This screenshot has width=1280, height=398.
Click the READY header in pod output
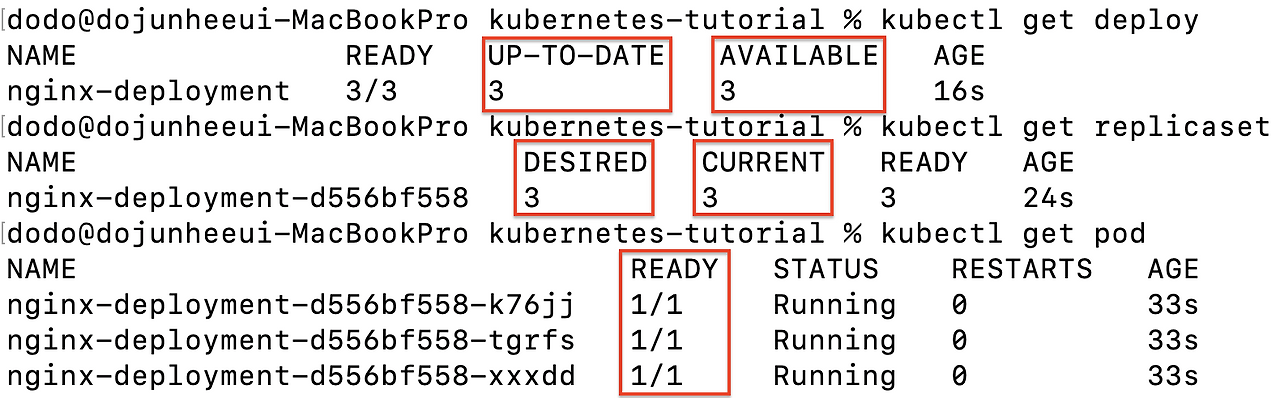coord(674,269)
